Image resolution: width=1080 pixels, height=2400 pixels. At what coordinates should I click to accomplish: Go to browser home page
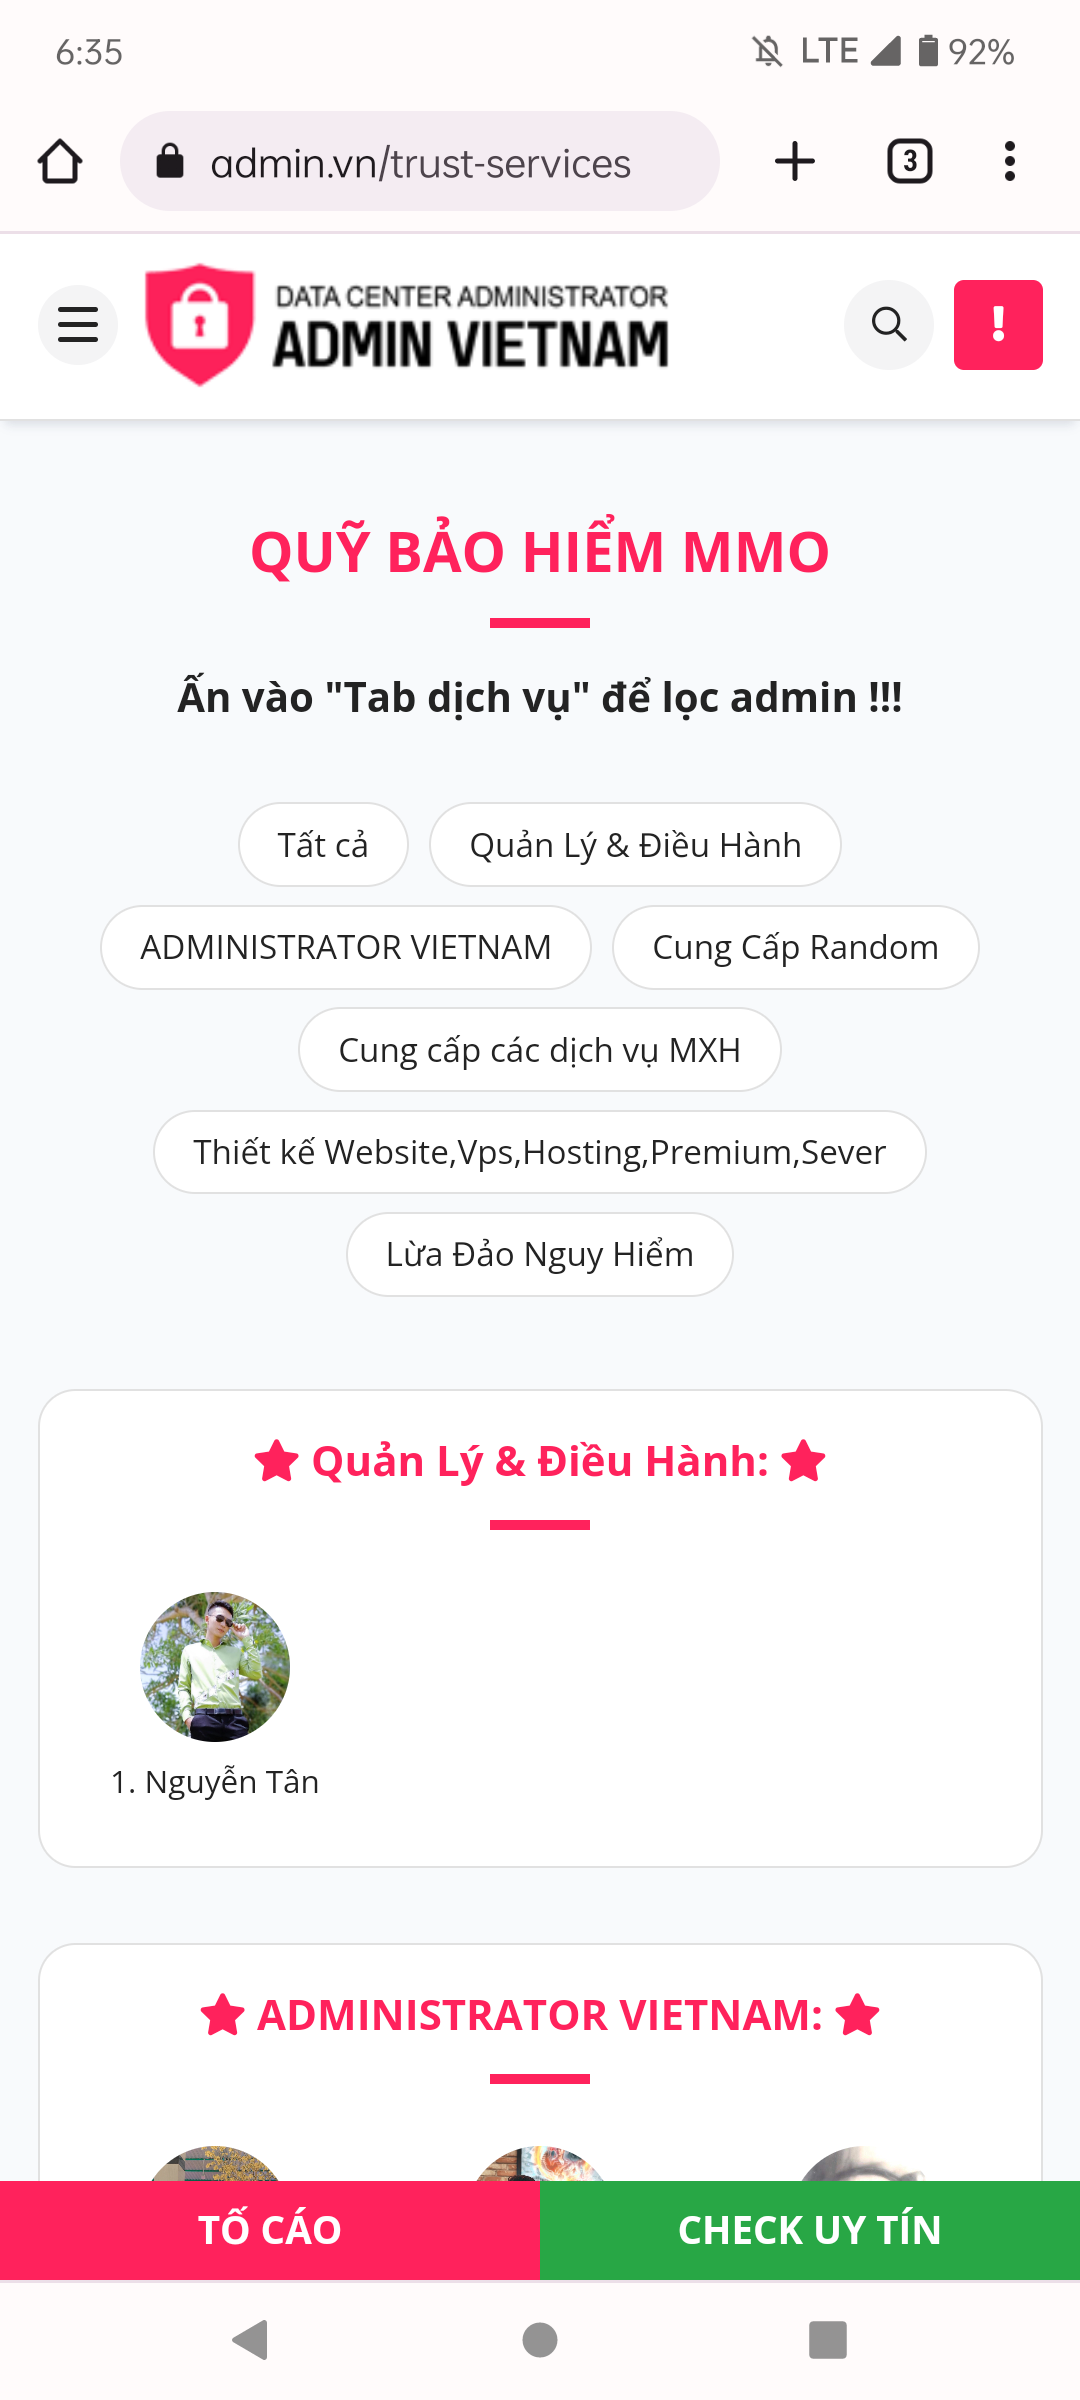[x=60, y=162]
